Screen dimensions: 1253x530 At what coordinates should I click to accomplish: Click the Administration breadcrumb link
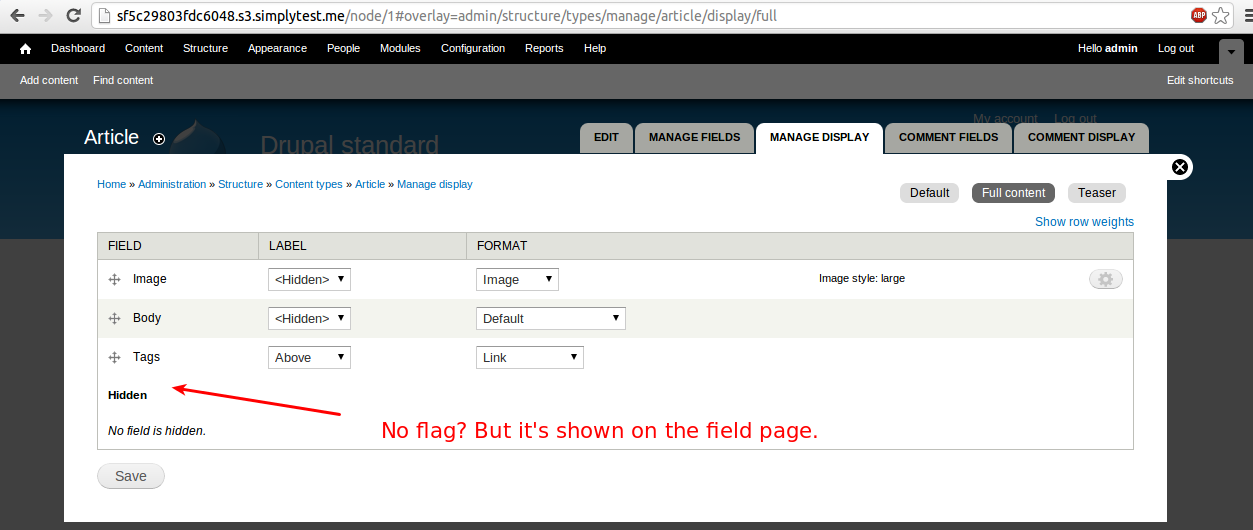pos(172,185)
